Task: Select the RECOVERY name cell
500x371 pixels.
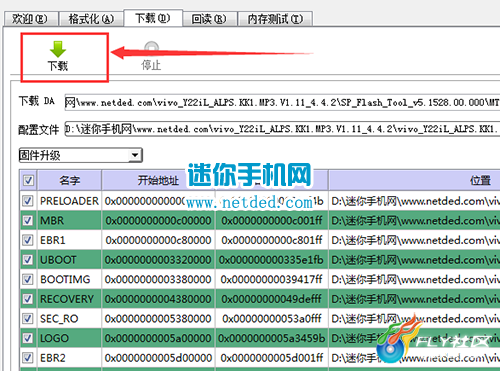Action: point(69,299)
